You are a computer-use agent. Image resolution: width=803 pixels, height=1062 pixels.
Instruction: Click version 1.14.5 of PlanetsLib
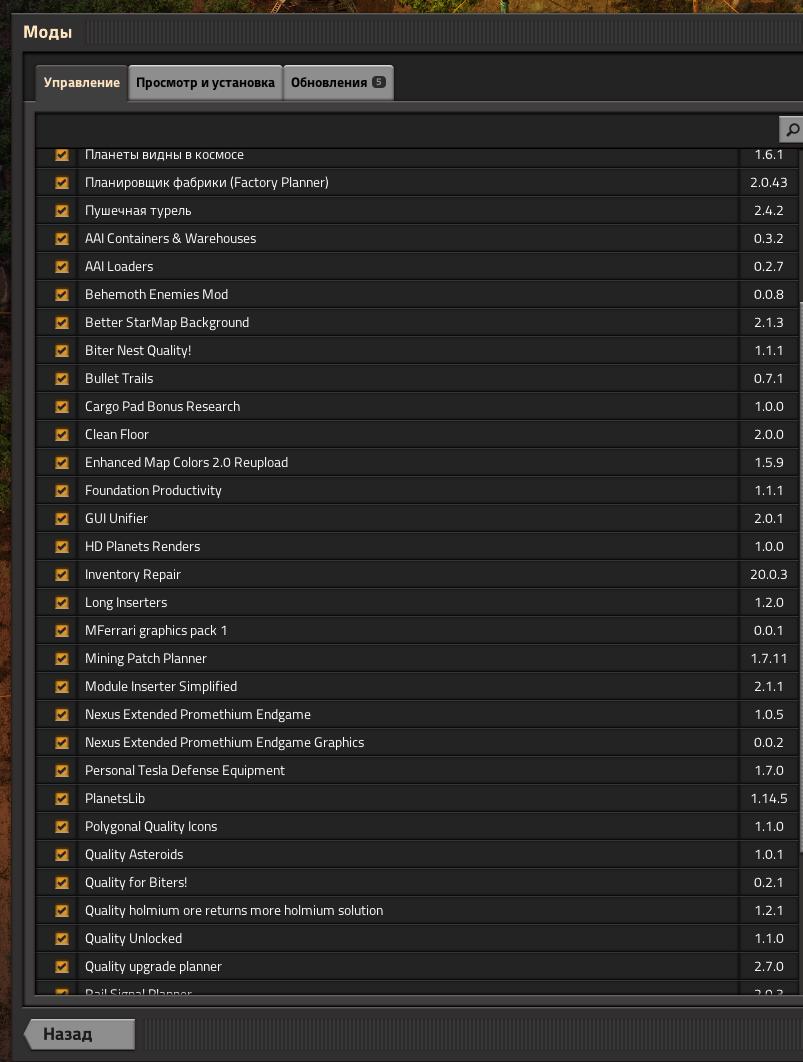(768, 799)
